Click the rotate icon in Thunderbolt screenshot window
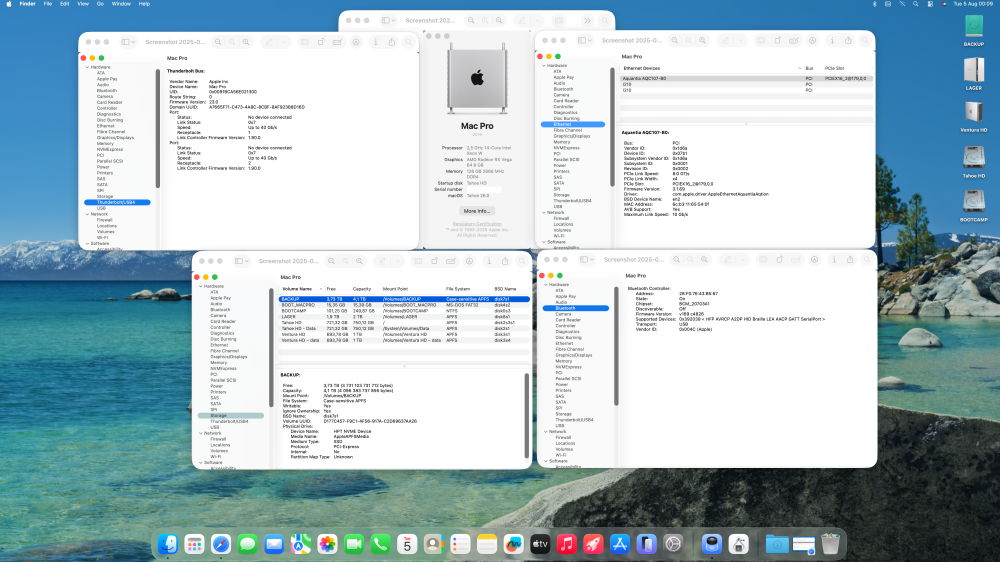 321,42
